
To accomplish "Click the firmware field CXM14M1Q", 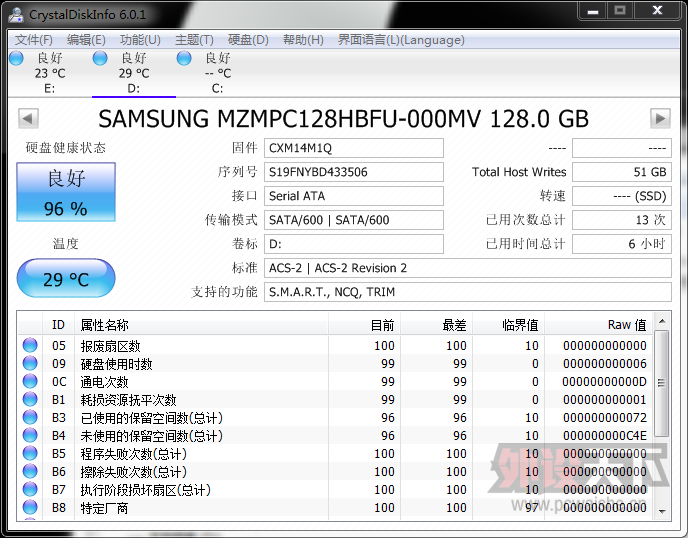I will (x=354, y=148).
